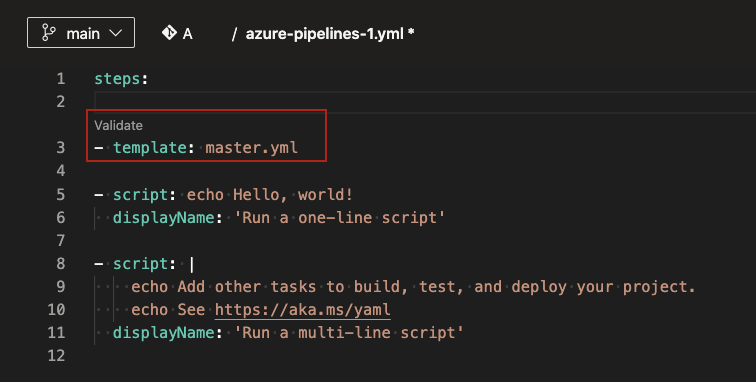756x382 pixels.
Task: Click 'Run a one-line script' string
Action: tap(339, 218)
